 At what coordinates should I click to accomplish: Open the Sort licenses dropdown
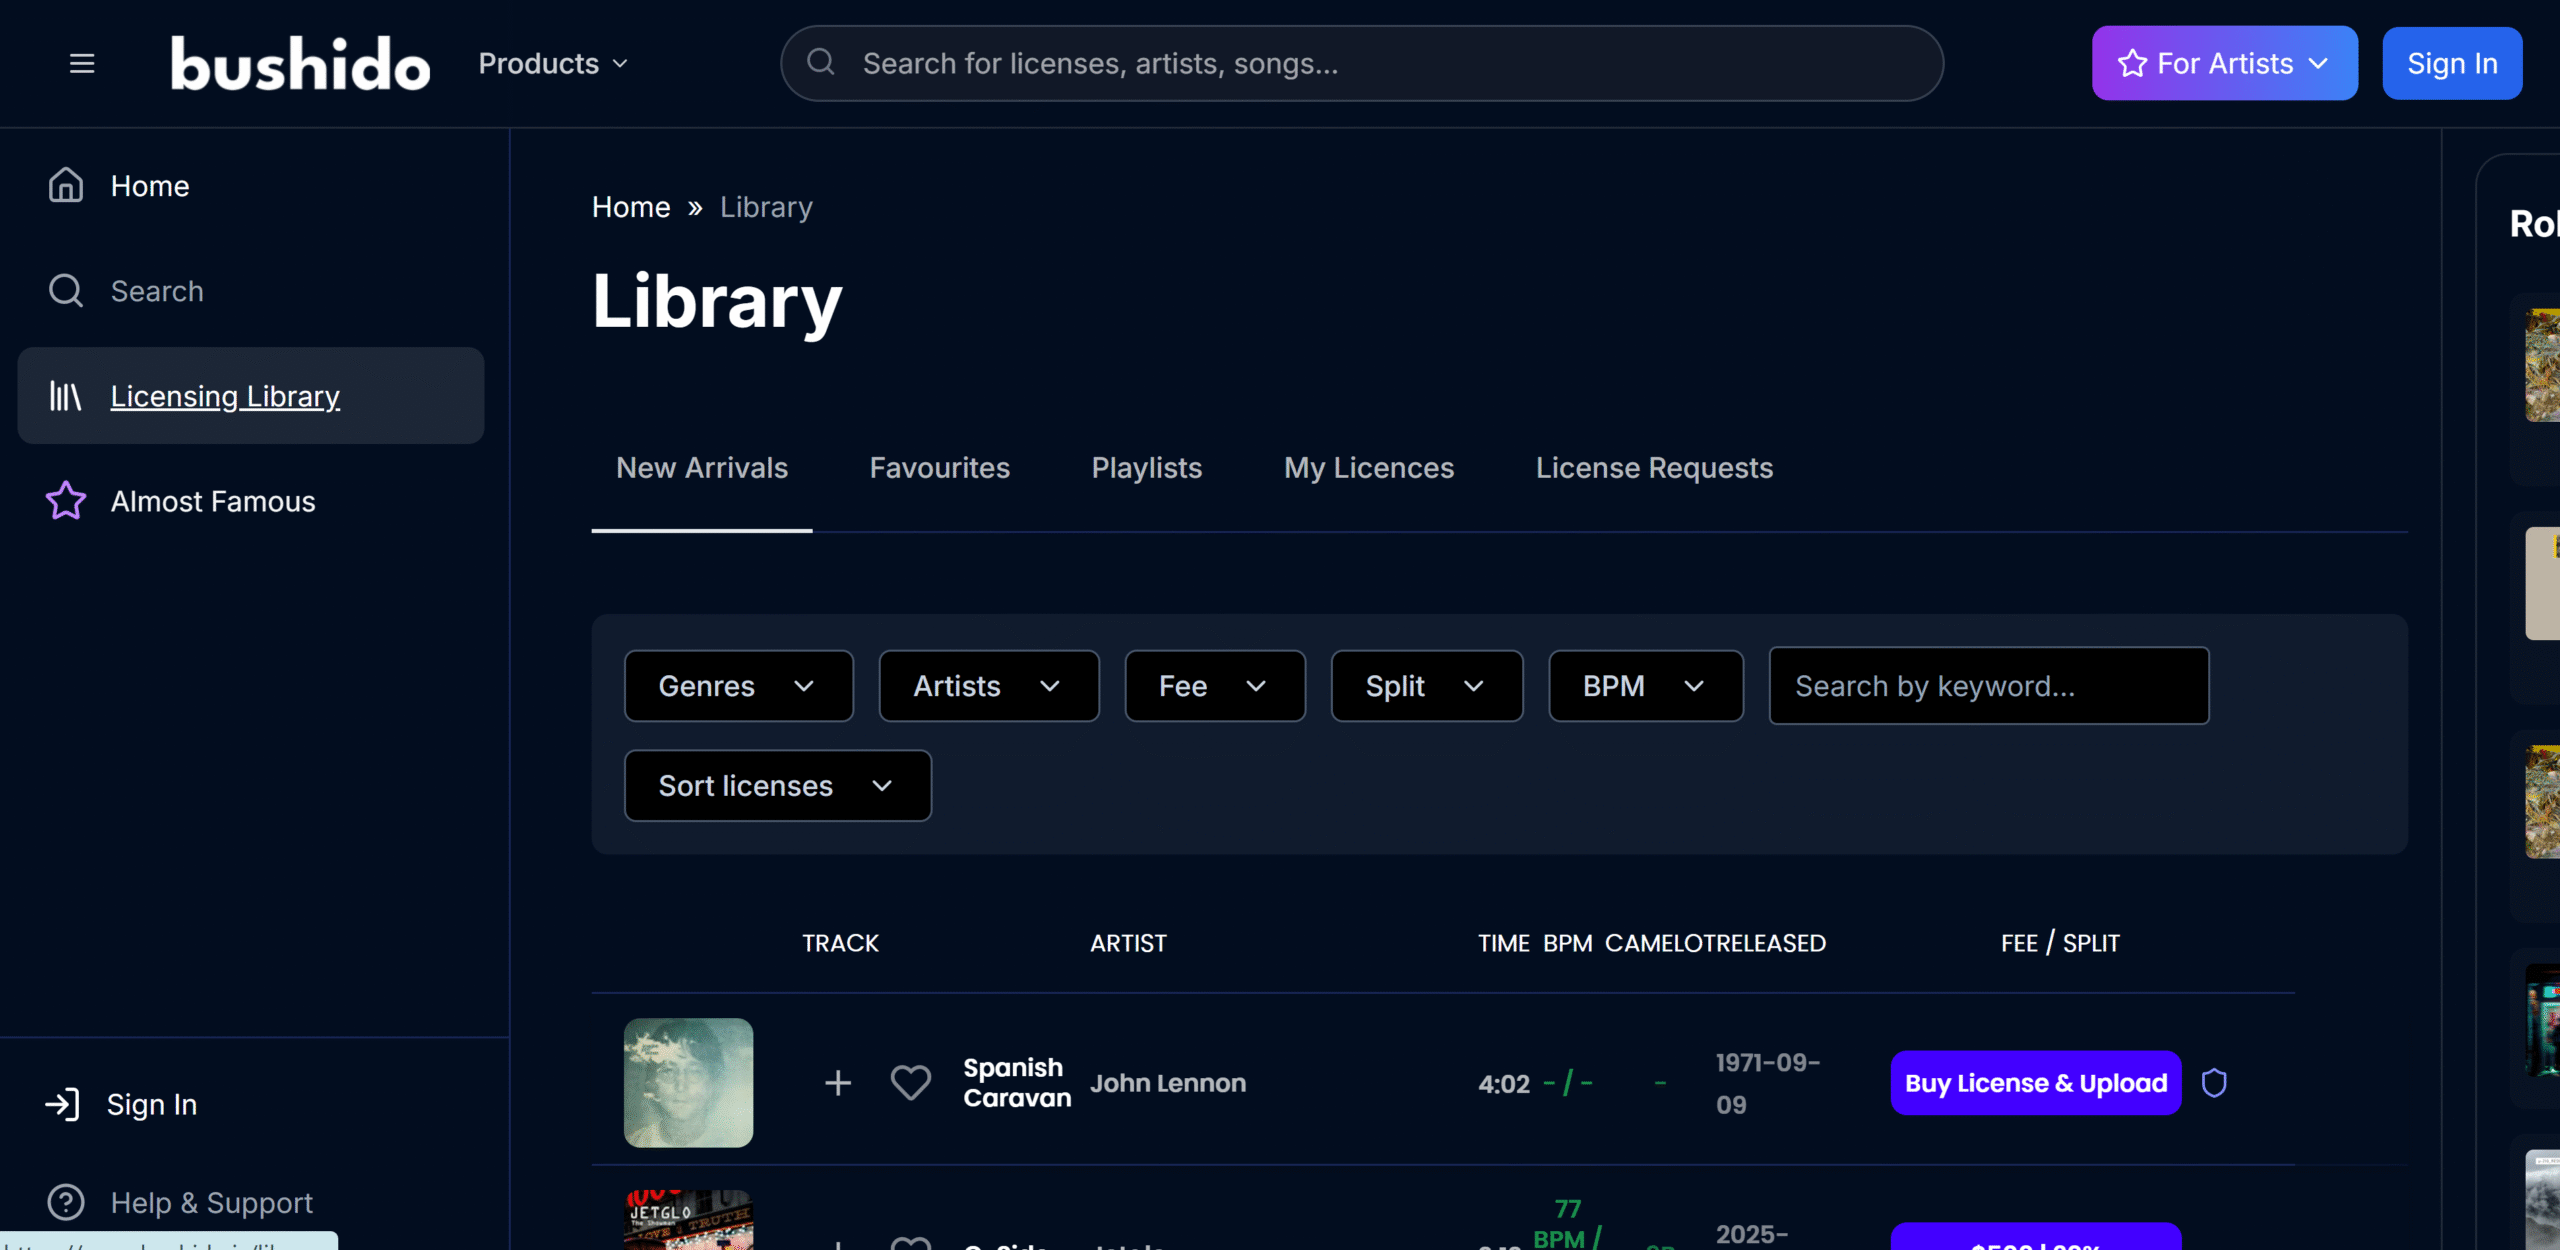pos(777,786)
